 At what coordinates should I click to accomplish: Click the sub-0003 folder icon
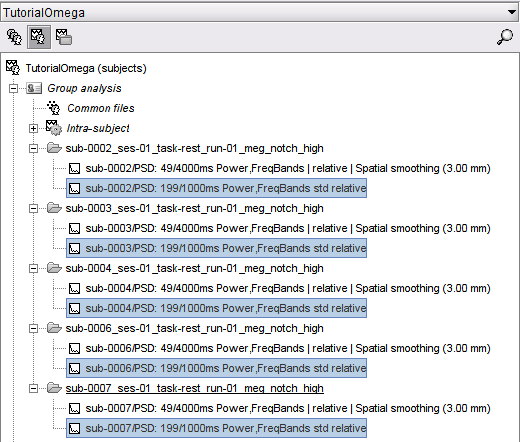[x=54, y=208]
